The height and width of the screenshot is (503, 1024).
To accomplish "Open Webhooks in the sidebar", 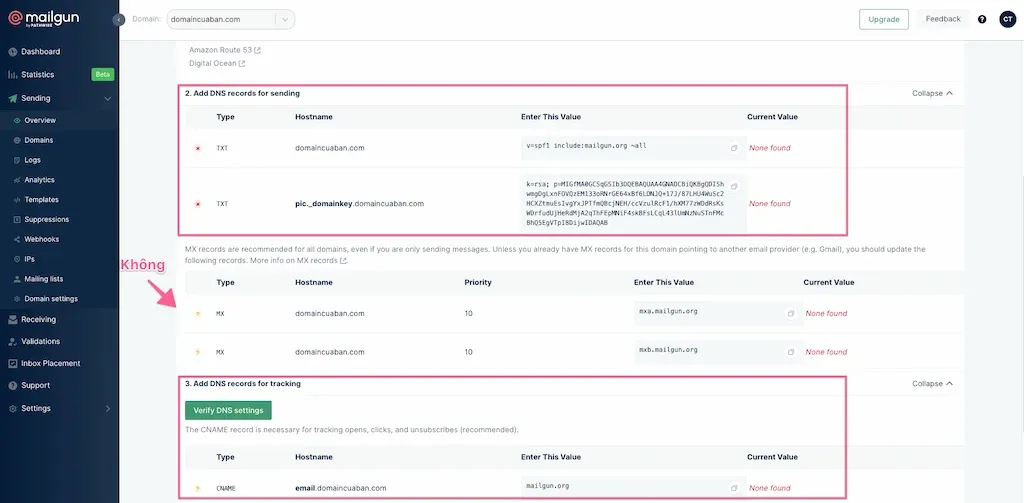I will tap(41, 239).
